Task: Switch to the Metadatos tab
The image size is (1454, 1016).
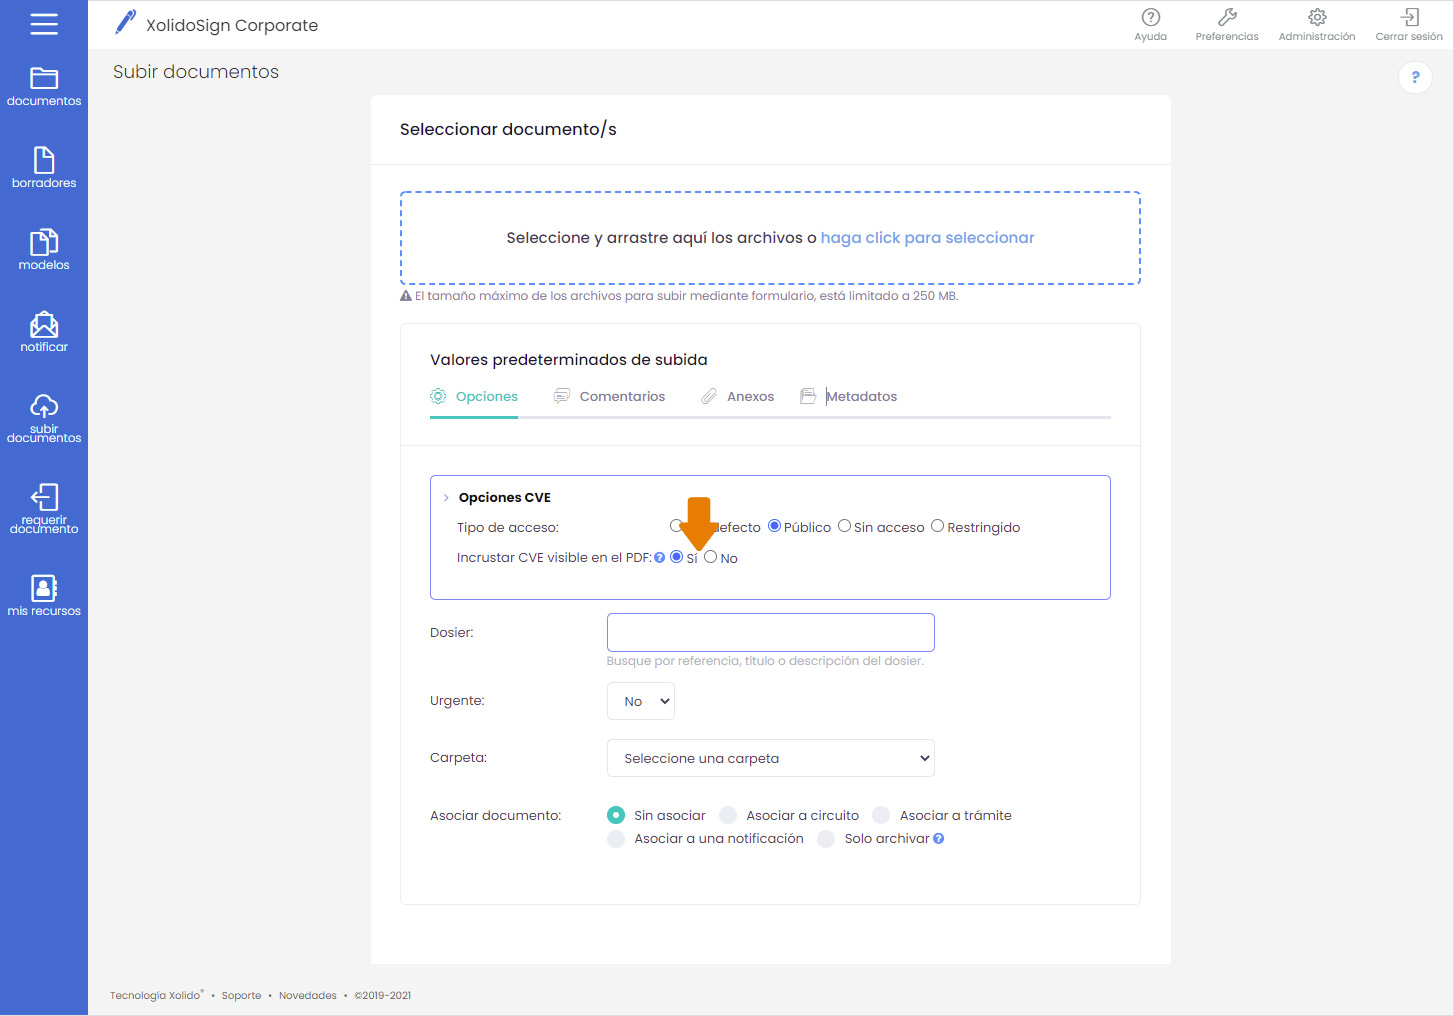Action: [849, 397]
